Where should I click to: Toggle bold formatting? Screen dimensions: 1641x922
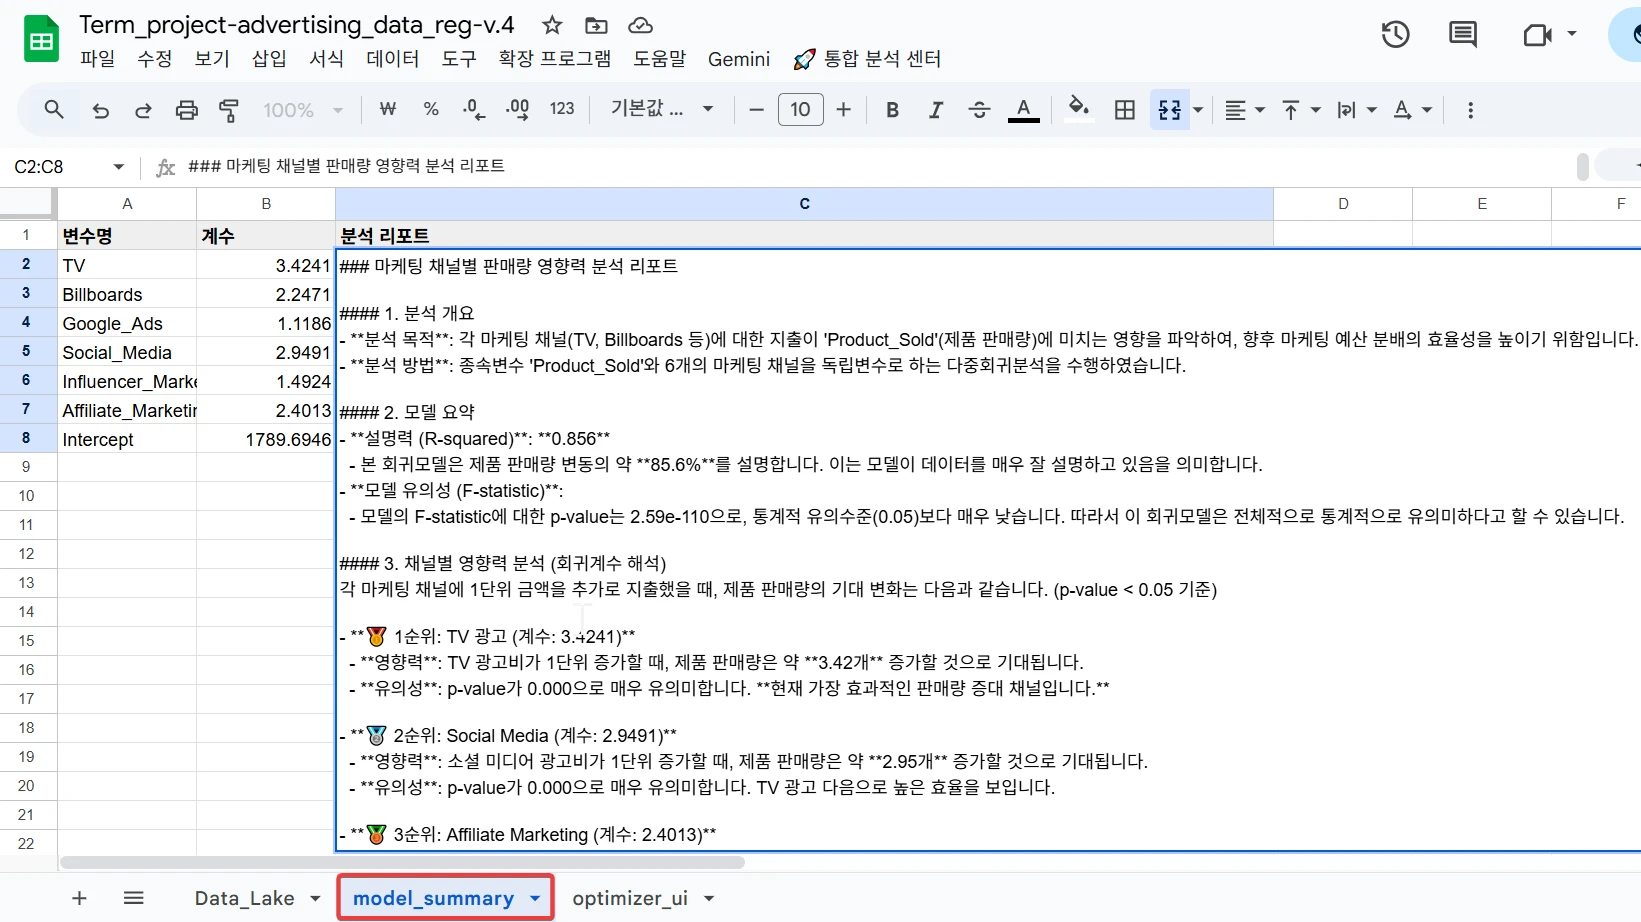pos(892,110)
